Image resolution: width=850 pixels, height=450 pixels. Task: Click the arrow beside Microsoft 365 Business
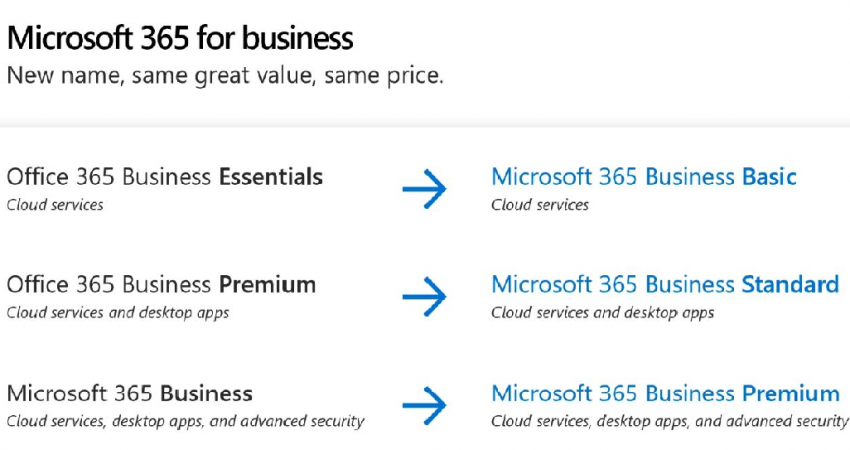(424, 404)
